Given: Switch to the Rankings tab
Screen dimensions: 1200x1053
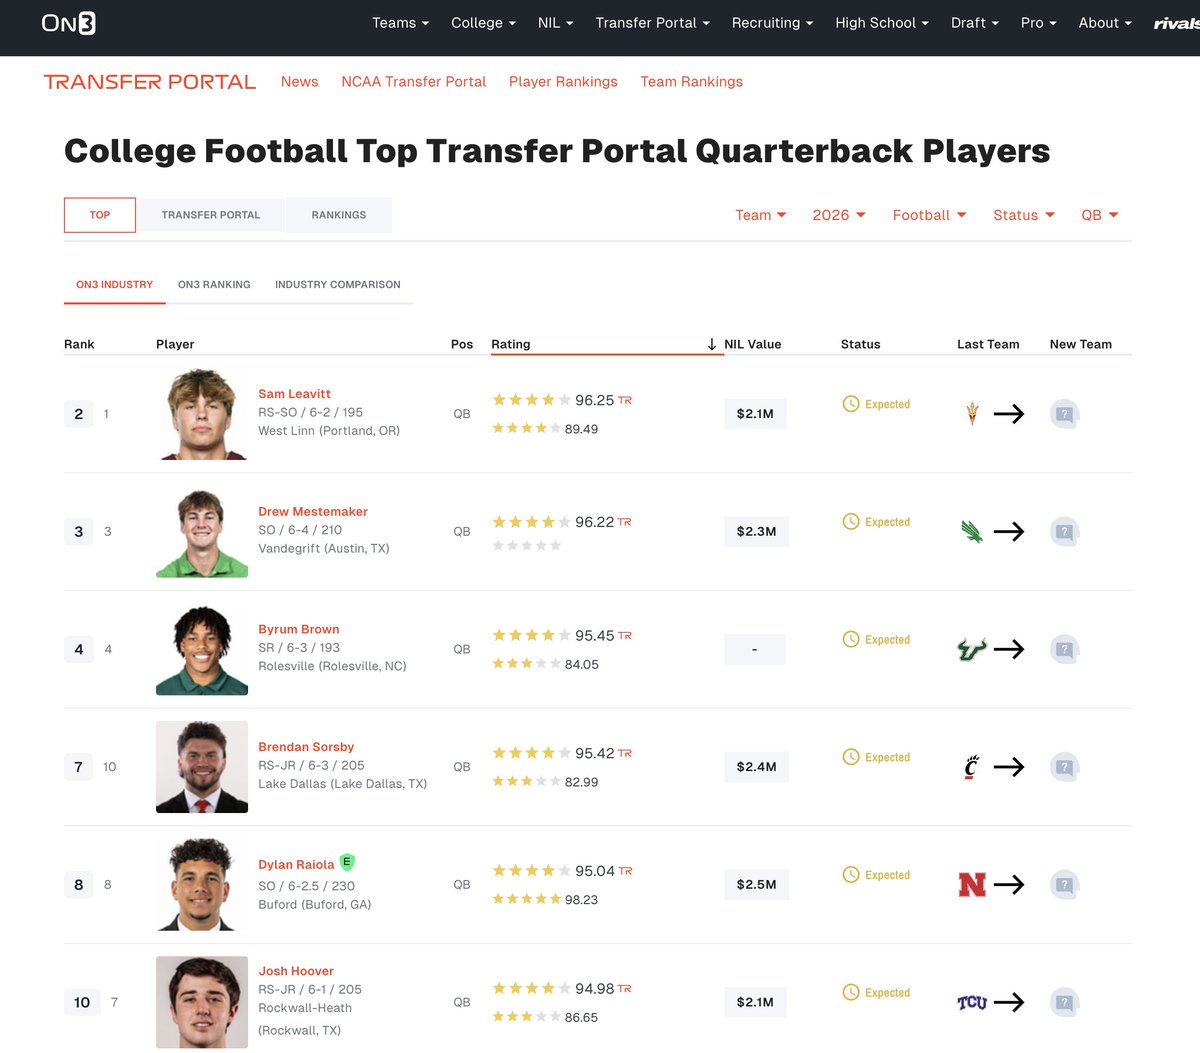Looking at the screenshot, I should pyautogui.click(x=339, y=215).
